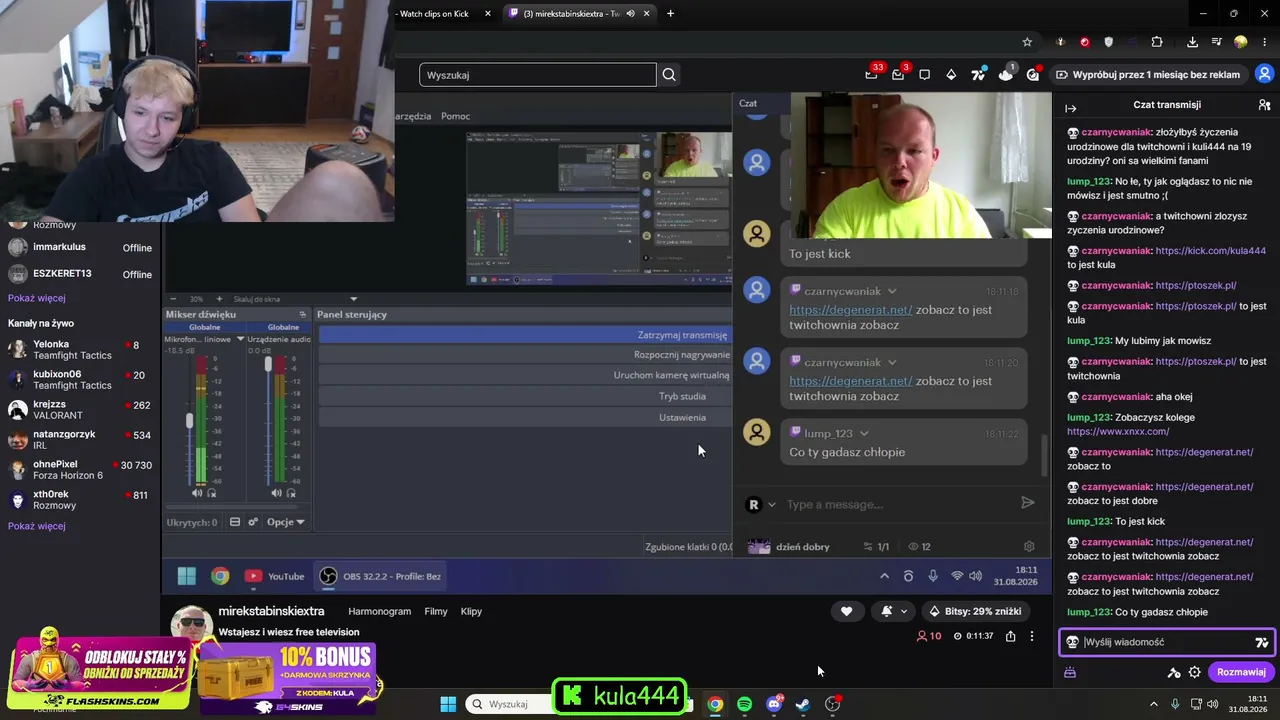The height and width of the screenshot is (720, 1280).
Task: Open the 7TV emote menu in chat input
Action: click(1262, 643)
